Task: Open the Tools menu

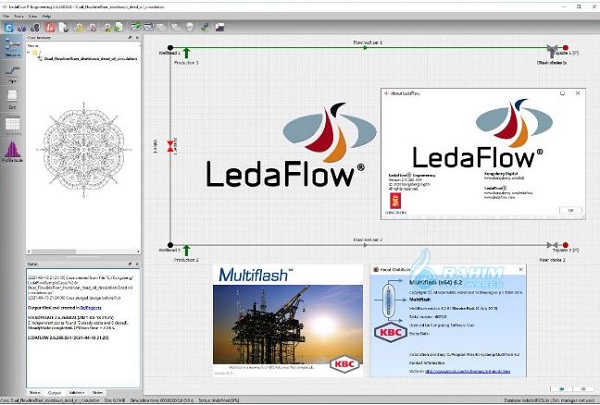Action: (19, 16)
